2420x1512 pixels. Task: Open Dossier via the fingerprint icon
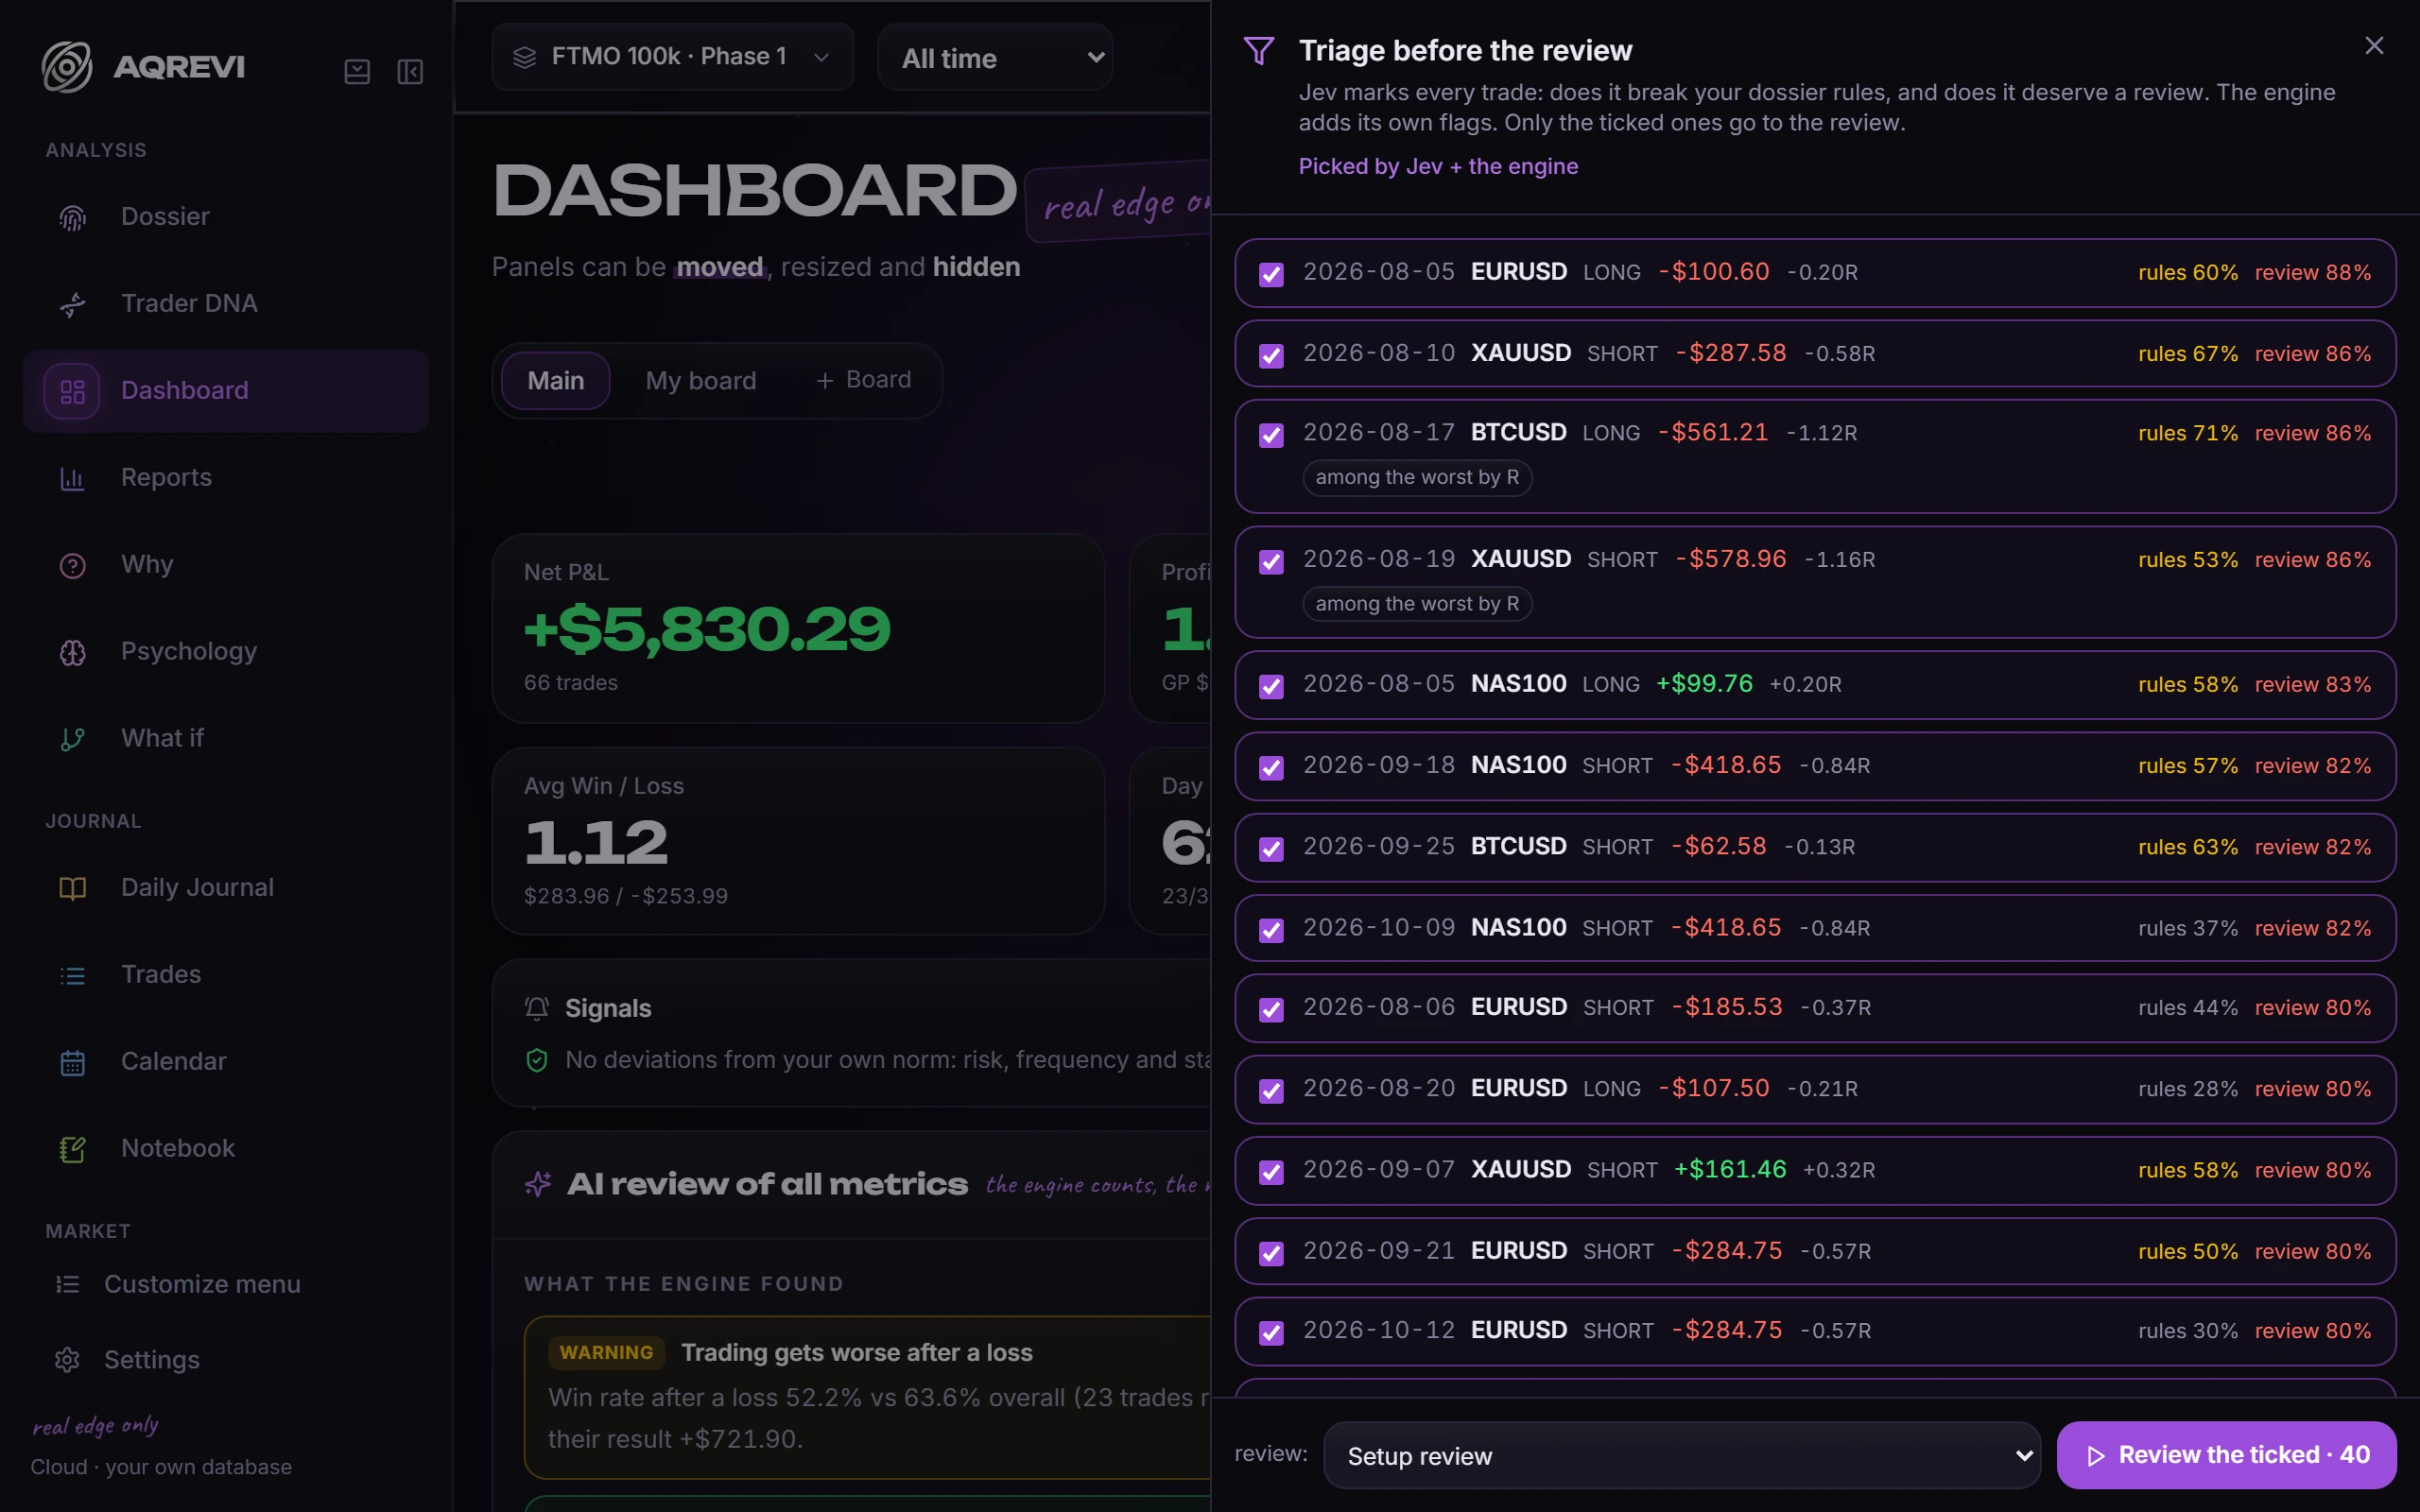pos(72,217)
